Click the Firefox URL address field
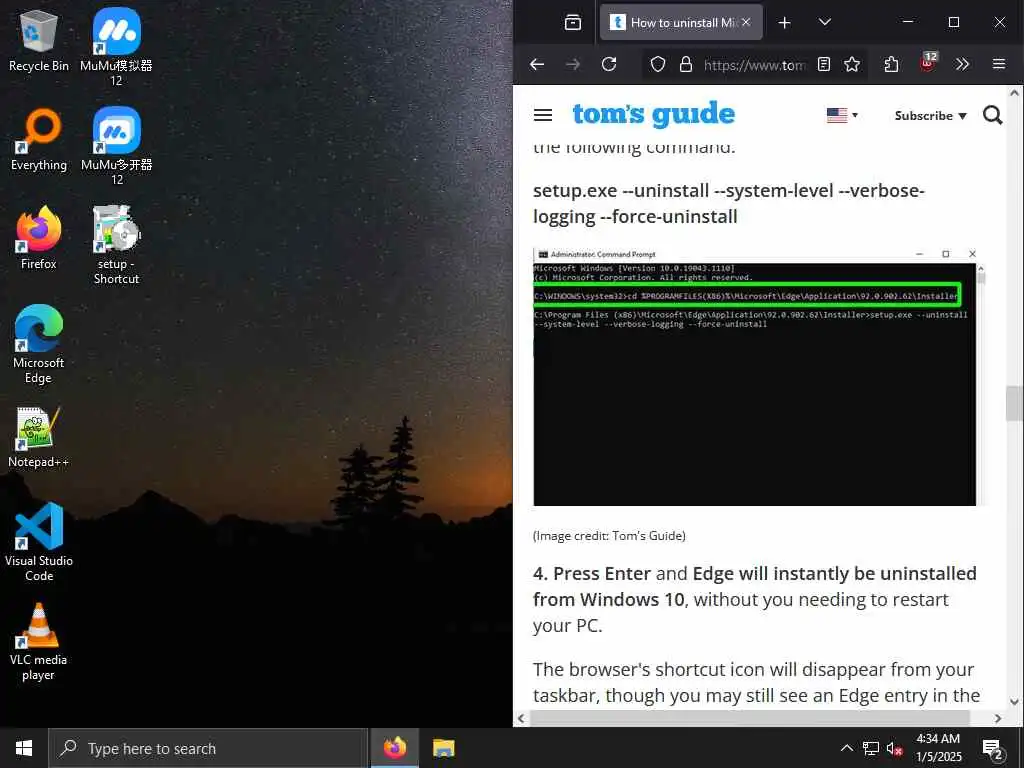Image resolution: width=1024 pixels, height=768 pixels. coord(754,64)
